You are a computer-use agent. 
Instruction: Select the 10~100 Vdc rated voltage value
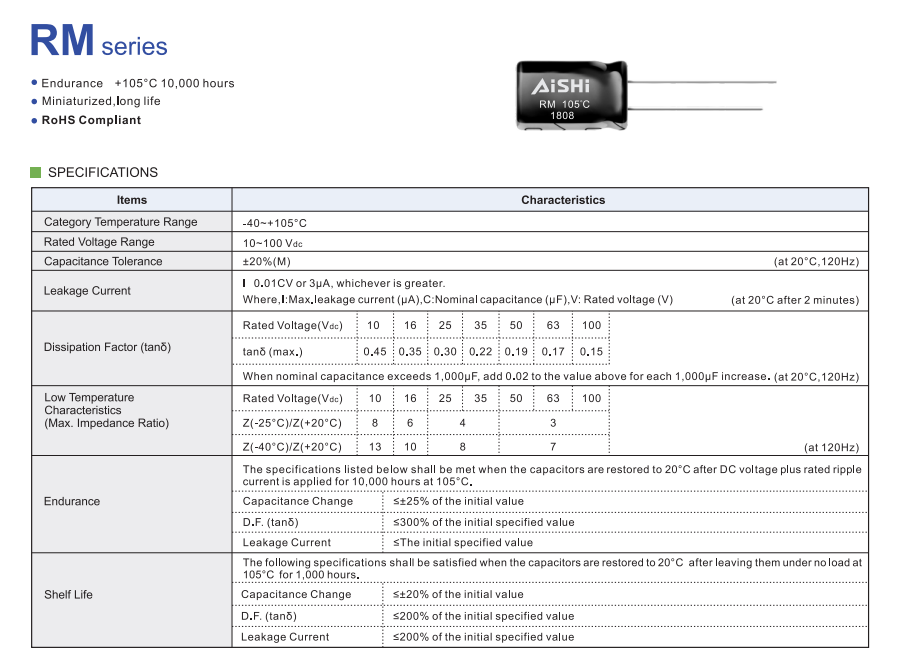click(x=272, y=242)
